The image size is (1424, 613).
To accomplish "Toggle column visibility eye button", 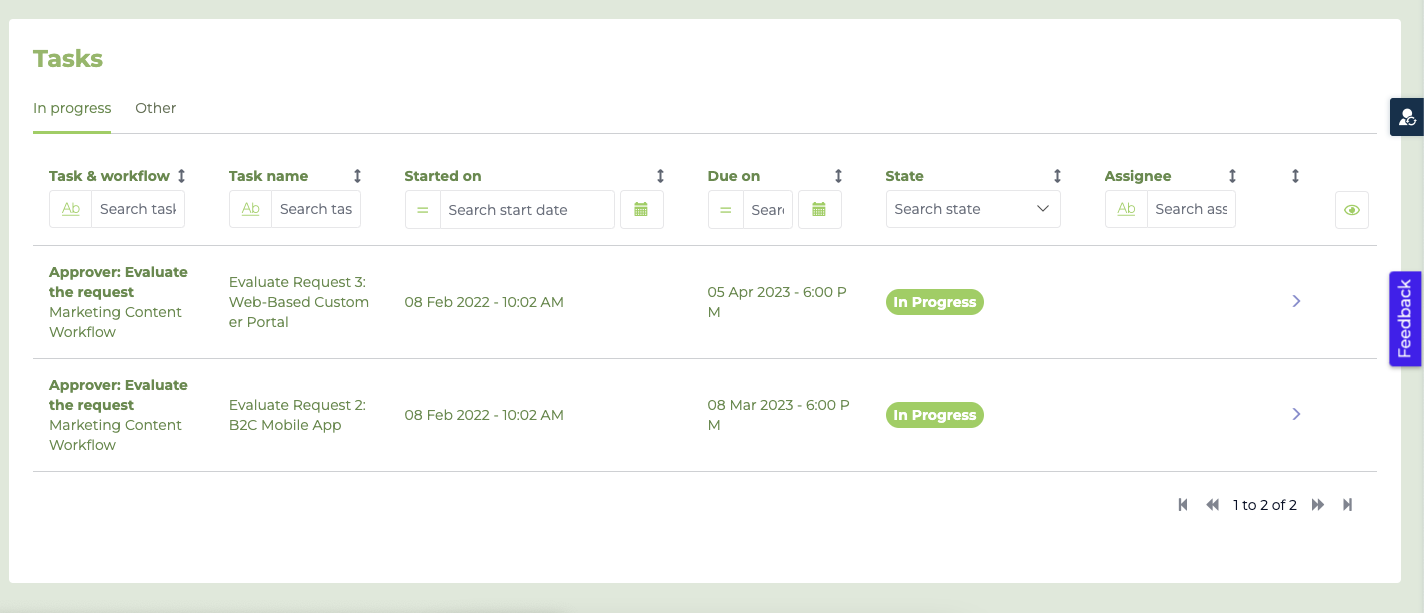I will [1352, 210].
